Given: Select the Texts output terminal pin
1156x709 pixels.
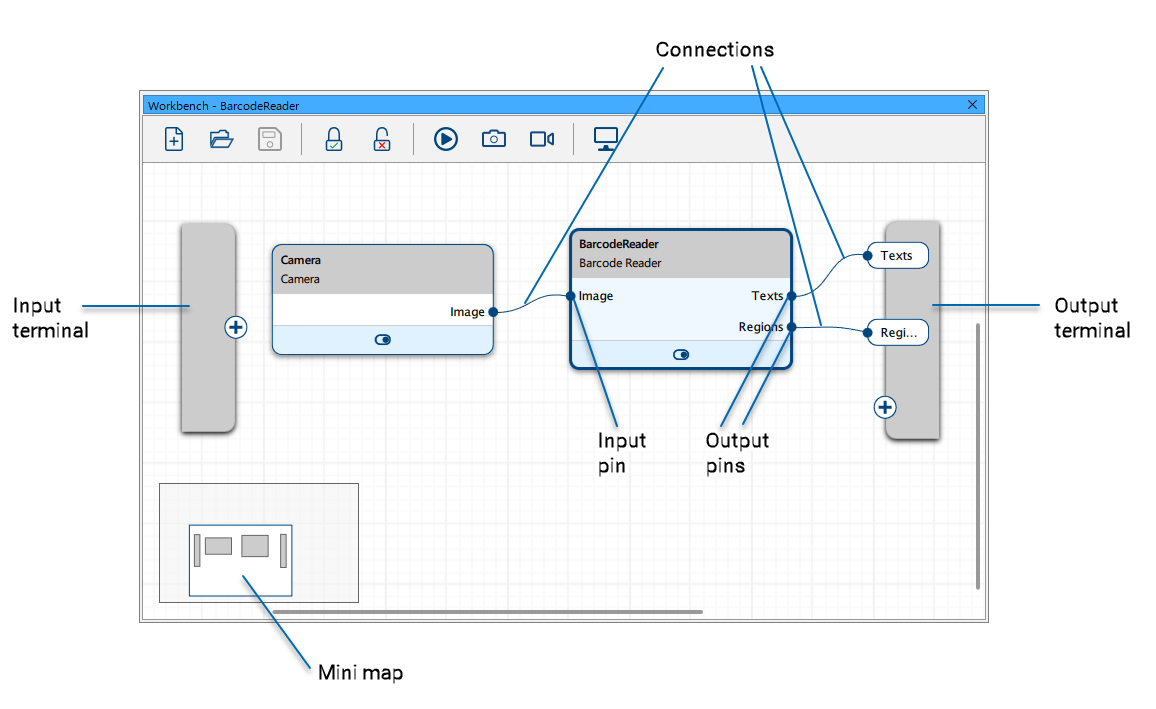Looking at the screenshot, I should (897, 256).
